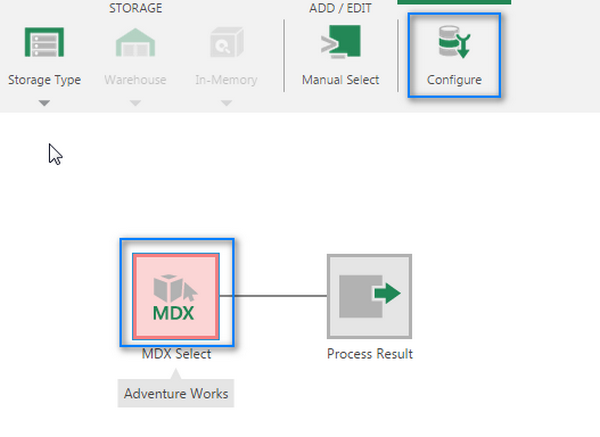Click the MDX Select node caption

click(176, 353)
